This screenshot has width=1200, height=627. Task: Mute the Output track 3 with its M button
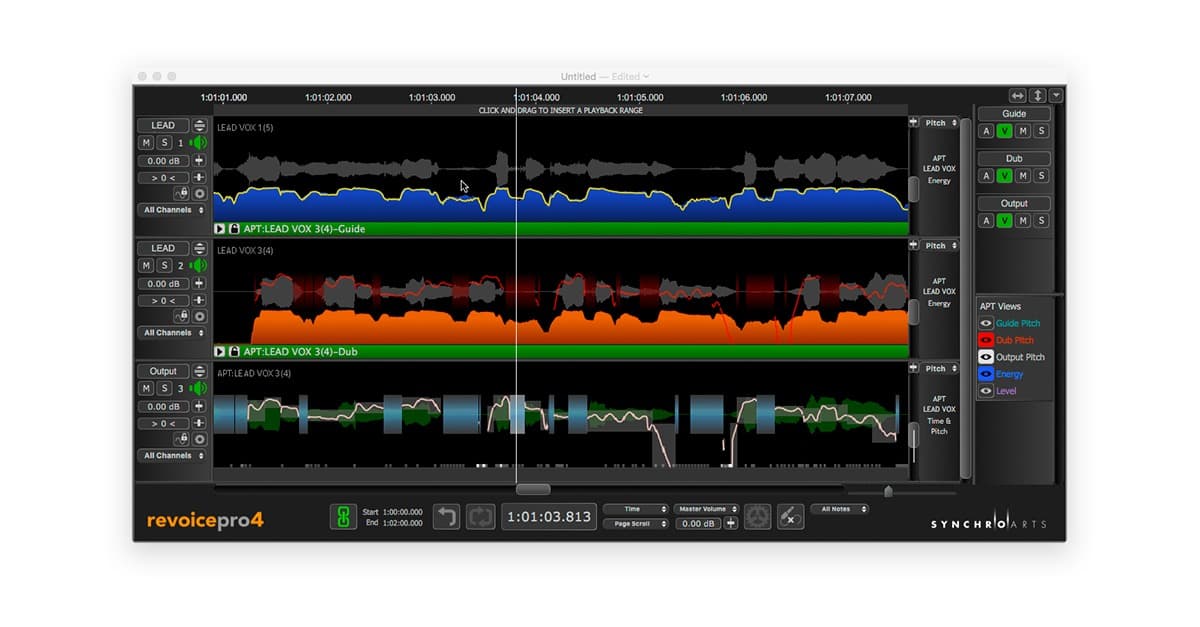pos(146,388)
